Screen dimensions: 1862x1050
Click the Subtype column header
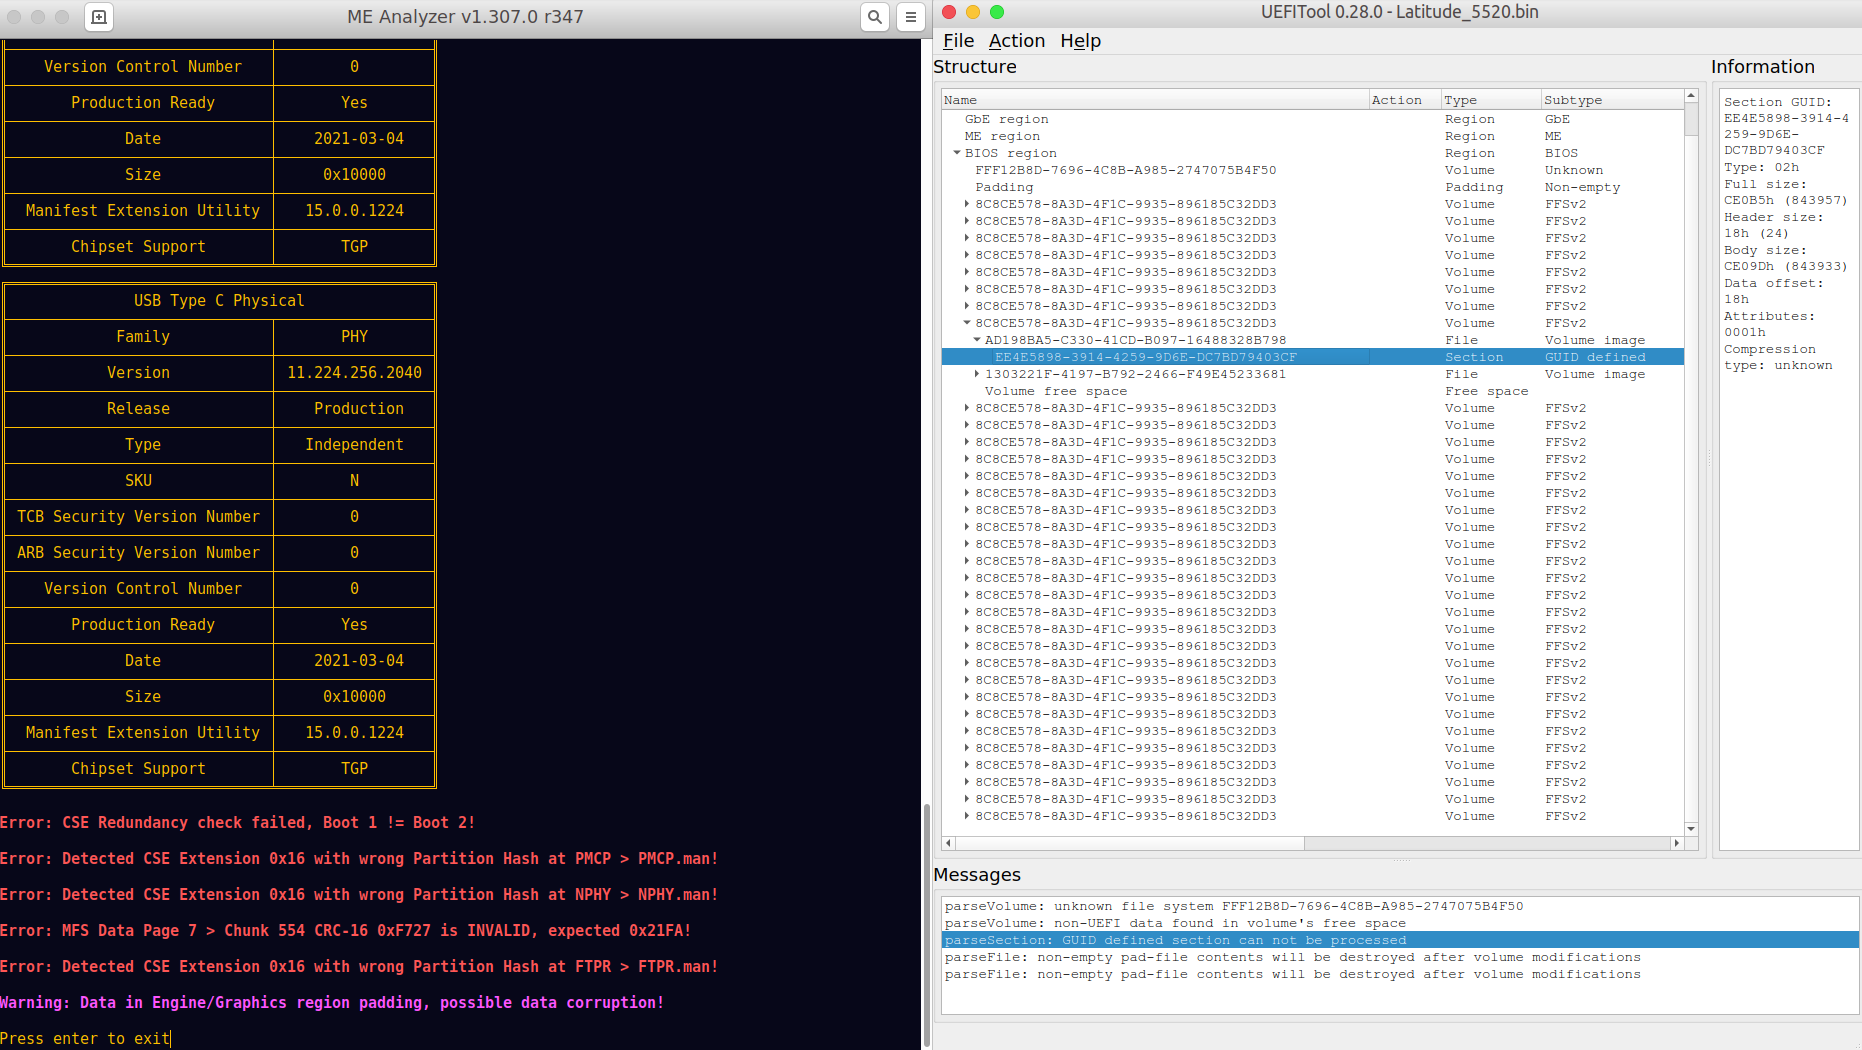coord(1610,100)
